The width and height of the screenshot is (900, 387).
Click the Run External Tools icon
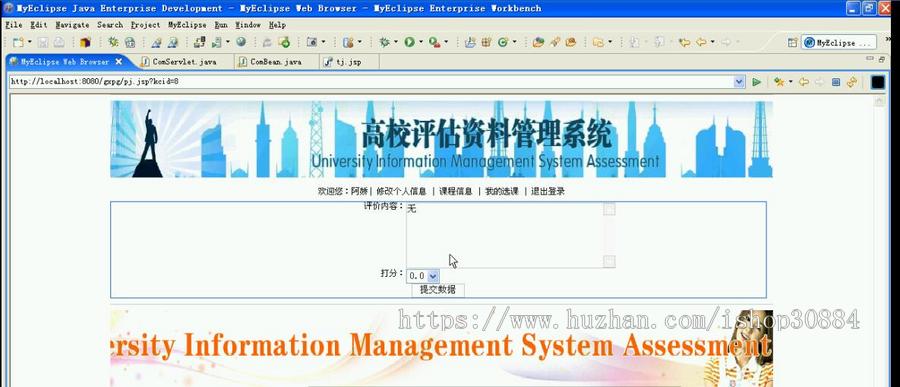(435, 42)
